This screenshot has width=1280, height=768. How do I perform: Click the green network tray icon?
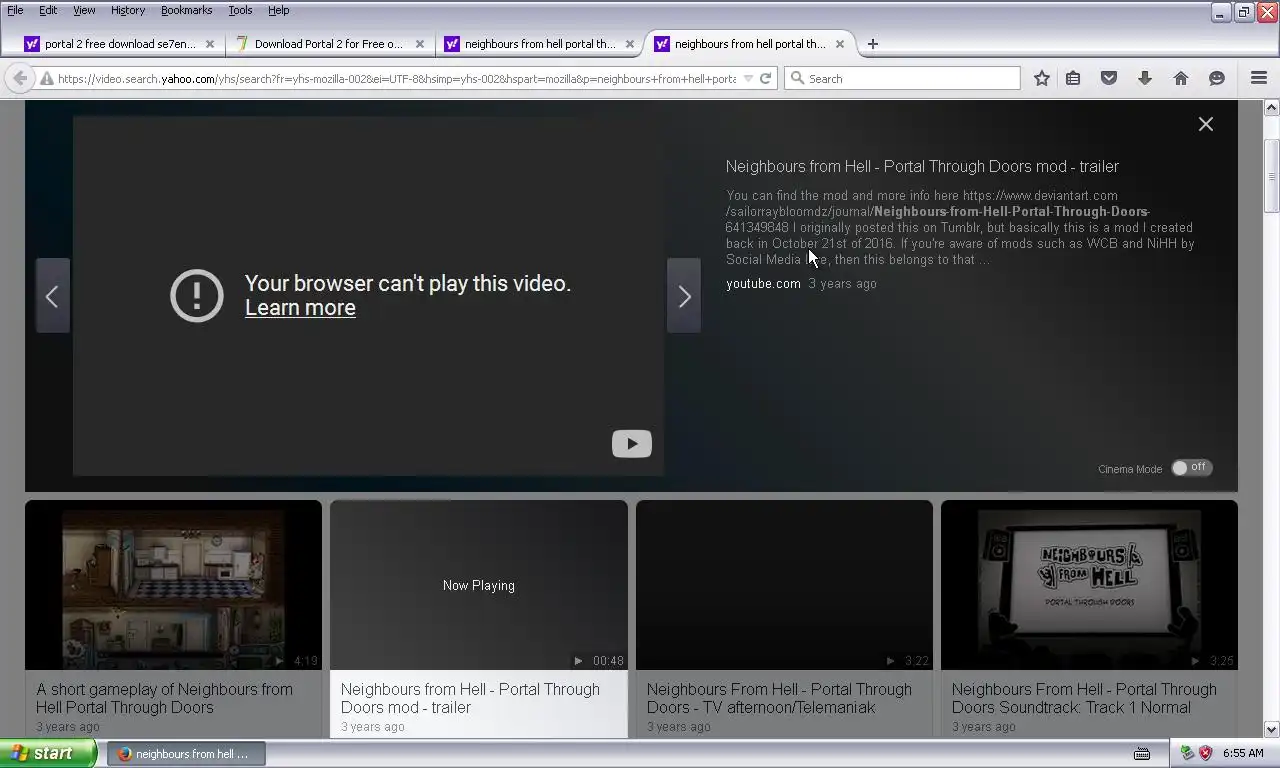[1187, 754]
